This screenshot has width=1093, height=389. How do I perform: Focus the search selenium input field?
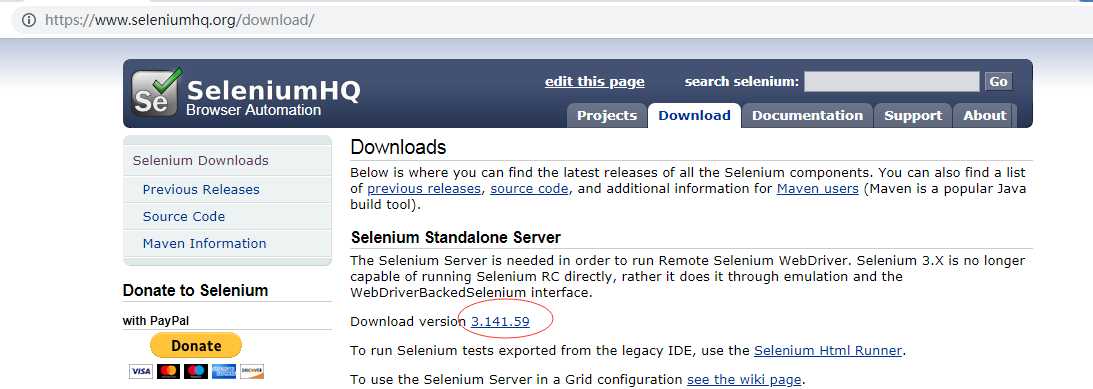(892, 82)
